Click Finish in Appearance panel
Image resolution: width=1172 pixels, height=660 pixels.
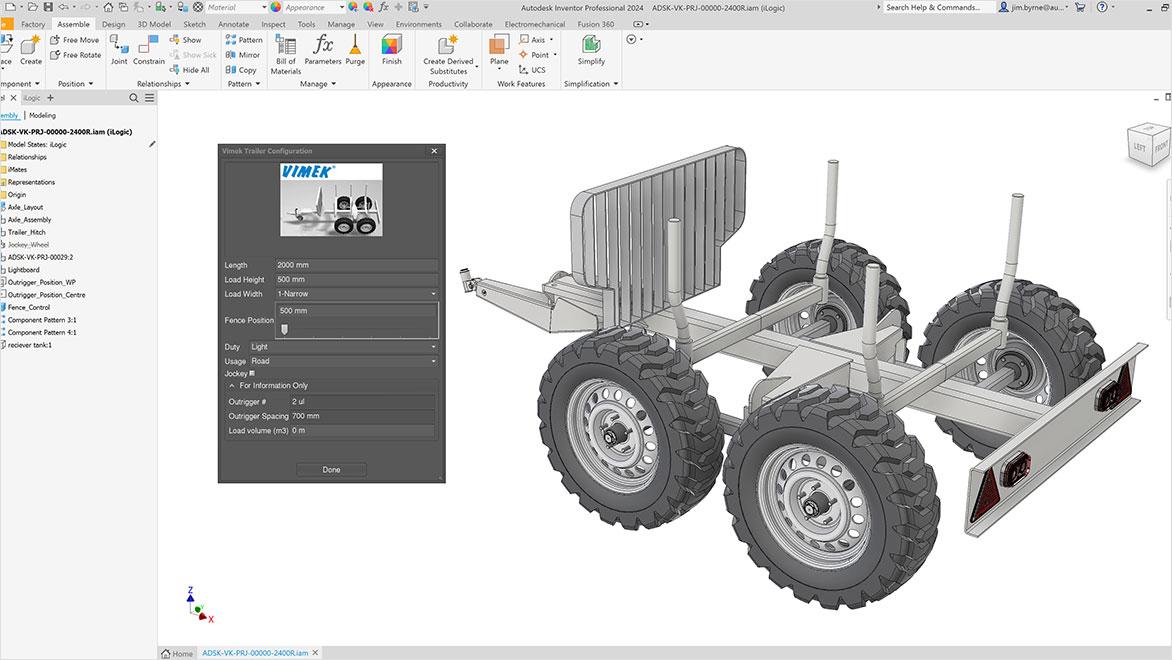point(392,50)
